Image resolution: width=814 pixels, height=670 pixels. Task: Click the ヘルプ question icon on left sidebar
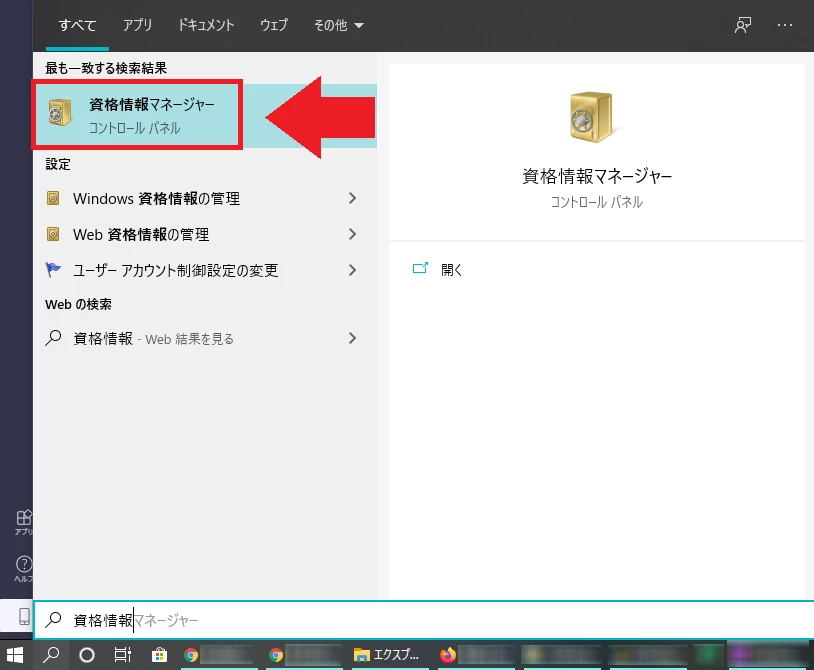click(x=23, y=569)
